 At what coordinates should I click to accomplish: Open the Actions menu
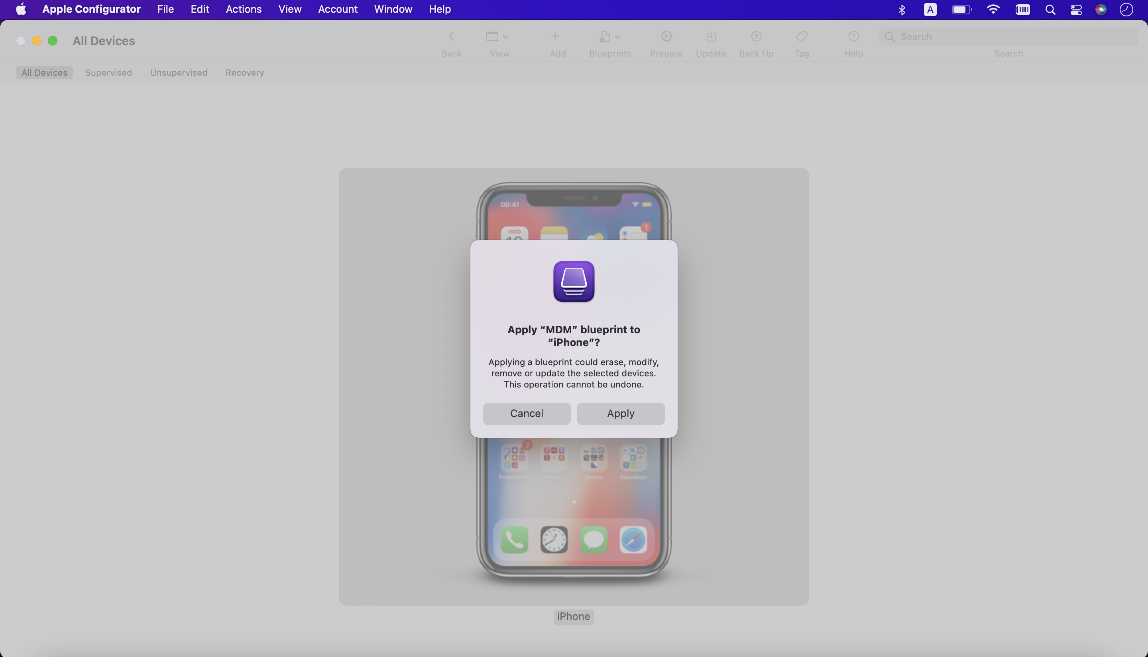point(244,10)
